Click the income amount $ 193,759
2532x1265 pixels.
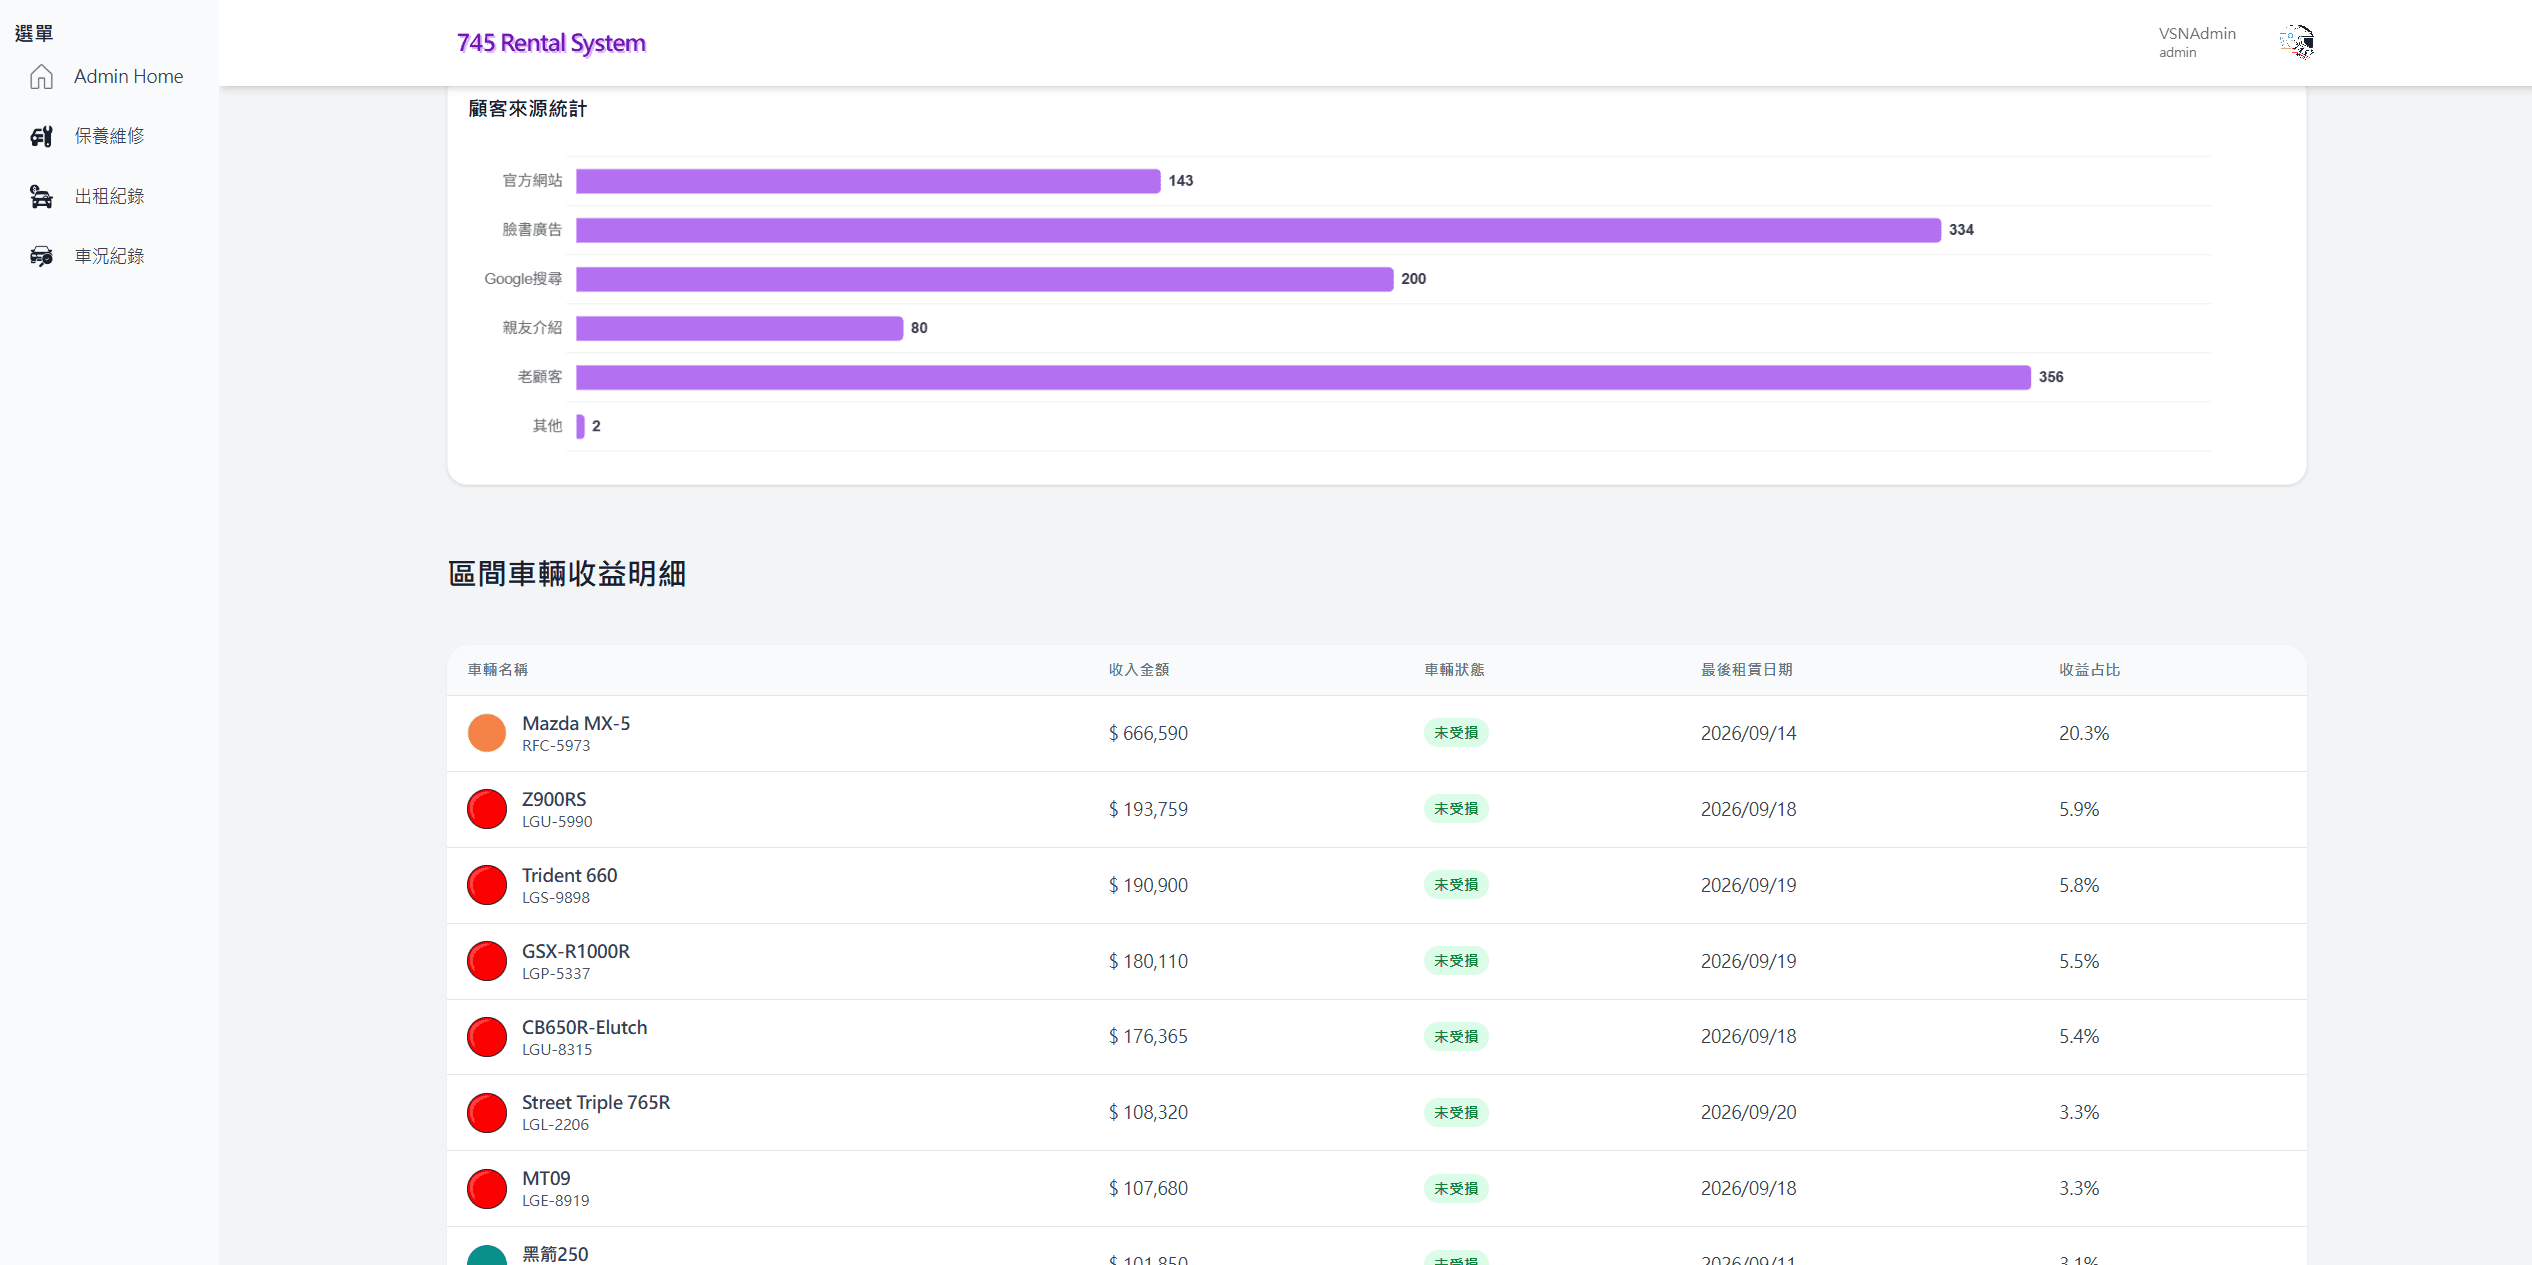[x=1148, y=809]
